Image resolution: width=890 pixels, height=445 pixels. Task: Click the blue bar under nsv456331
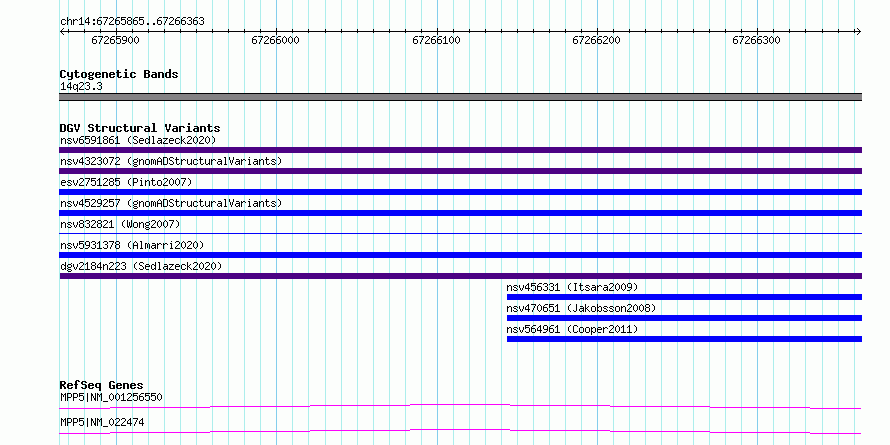coord(685,297)
